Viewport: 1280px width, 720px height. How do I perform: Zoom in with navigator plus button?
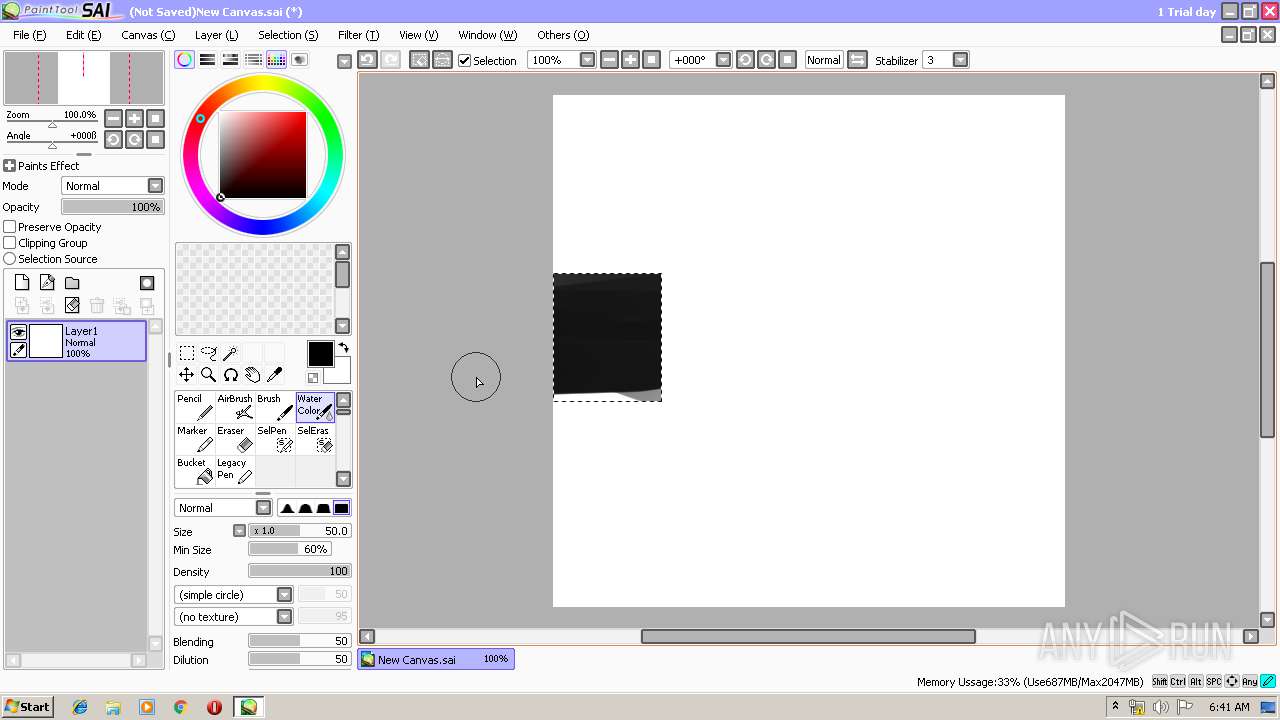click(x=134, y=118)
